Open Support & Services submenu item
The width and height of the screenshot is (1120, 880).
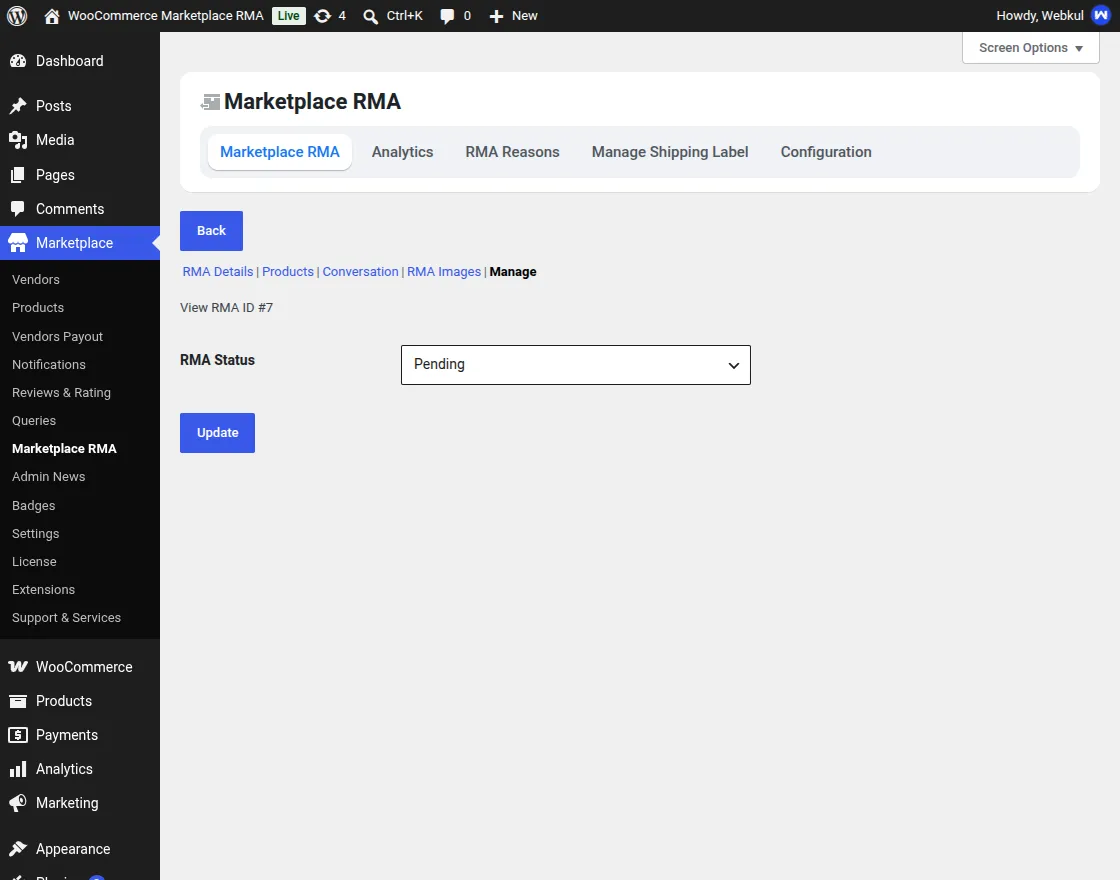point(66,618)
